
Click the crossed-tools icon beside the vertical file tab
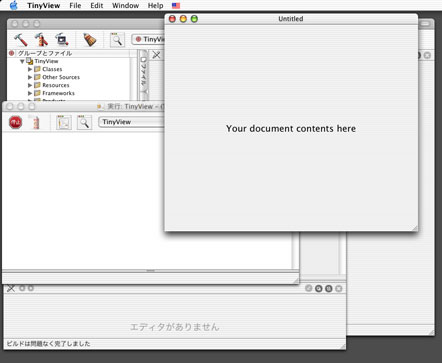(156, 55)
